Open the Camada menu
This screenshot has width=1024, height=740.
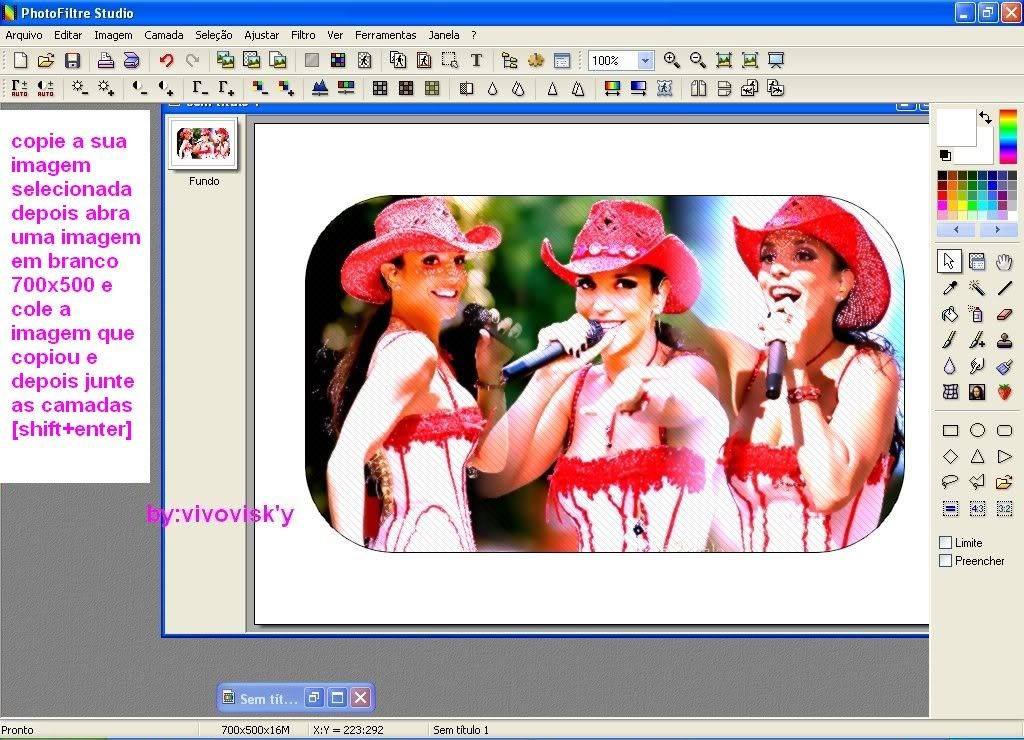click(163, 35)
